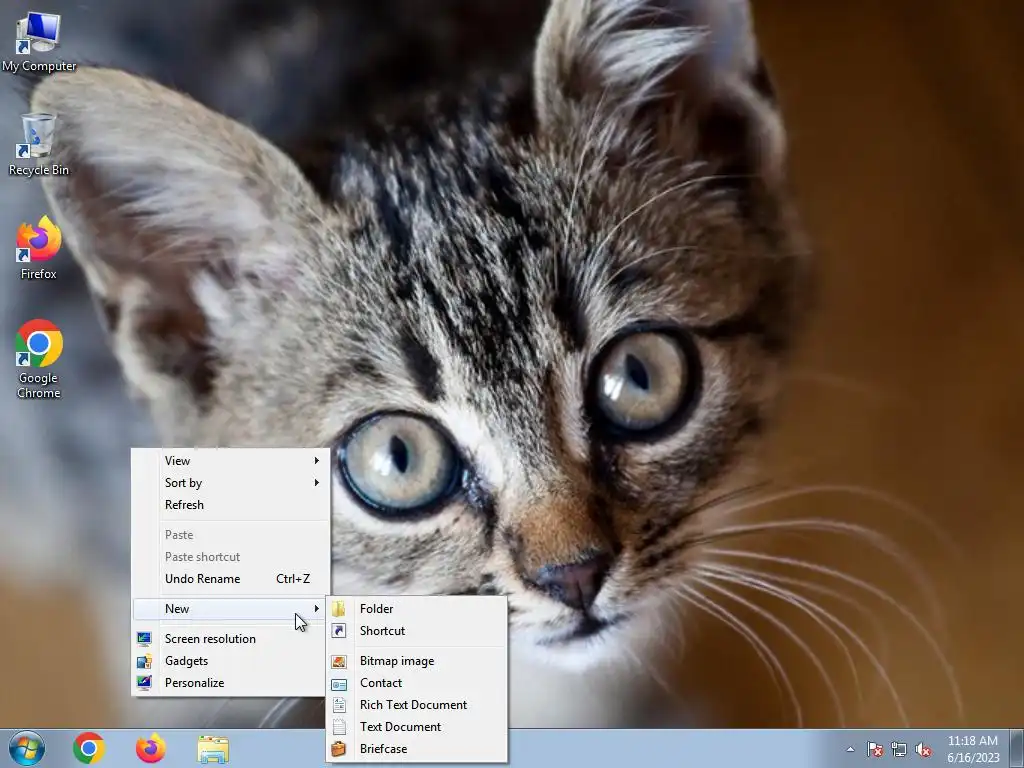This screenshot has width=1024, height=768.
Task: Click the View submenu arrow
Action: tap(317, 460)
